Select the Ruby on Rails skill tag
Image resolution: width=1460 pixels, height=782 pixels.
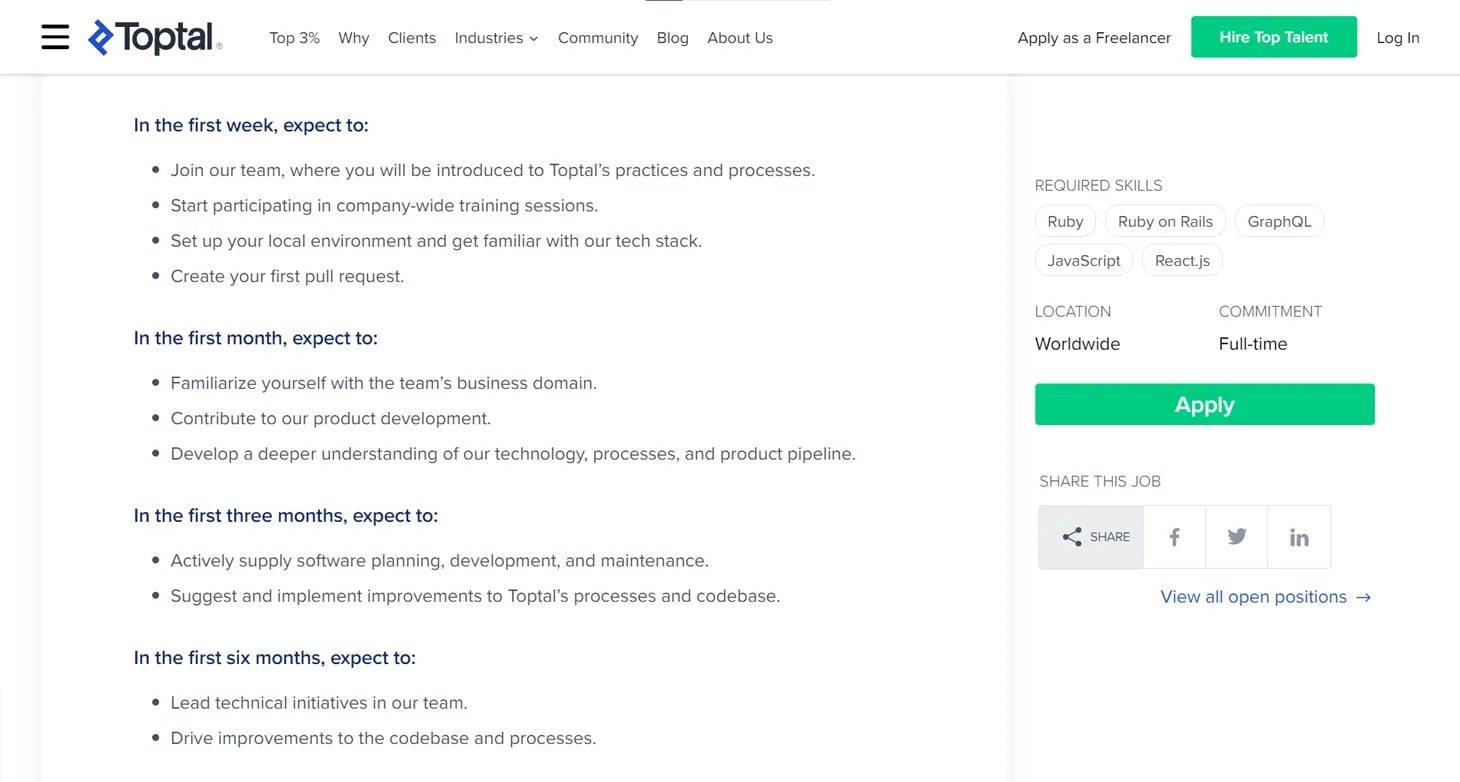point(1165,221)
